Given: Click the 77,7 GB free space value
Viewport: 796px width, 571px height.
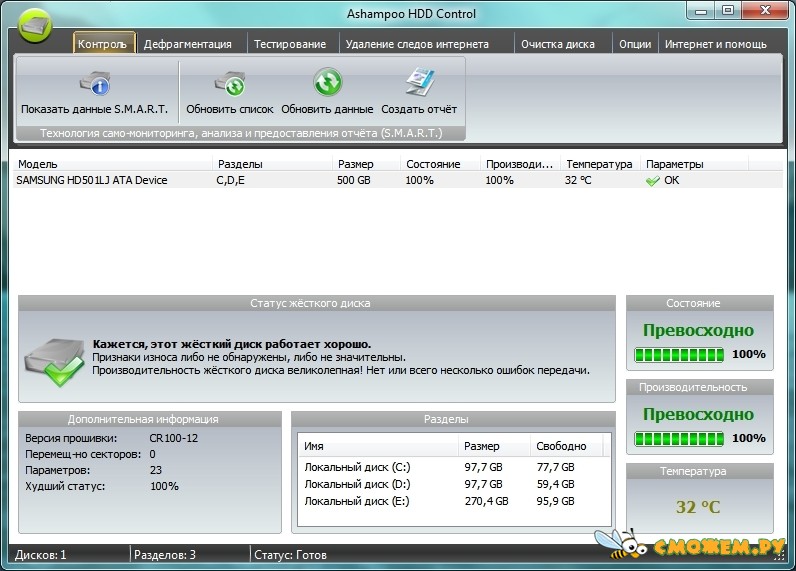Looking at the screenshot, I should (555, 467).
